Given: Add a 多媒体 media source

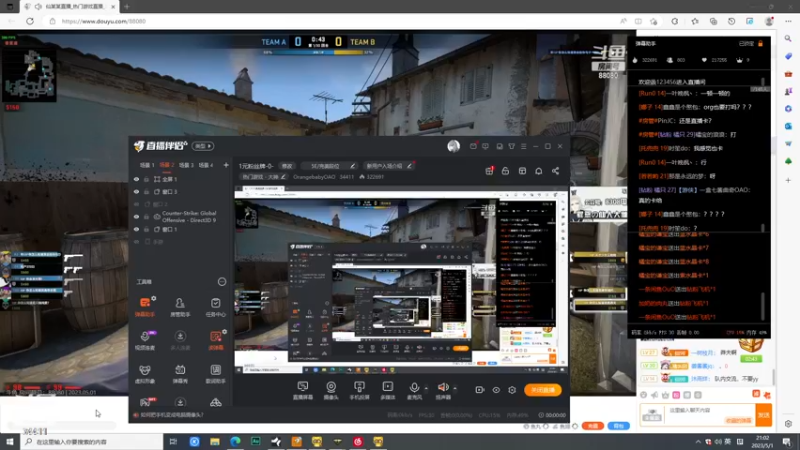Looking at the screenshot, I should click(x=388, y=390).
